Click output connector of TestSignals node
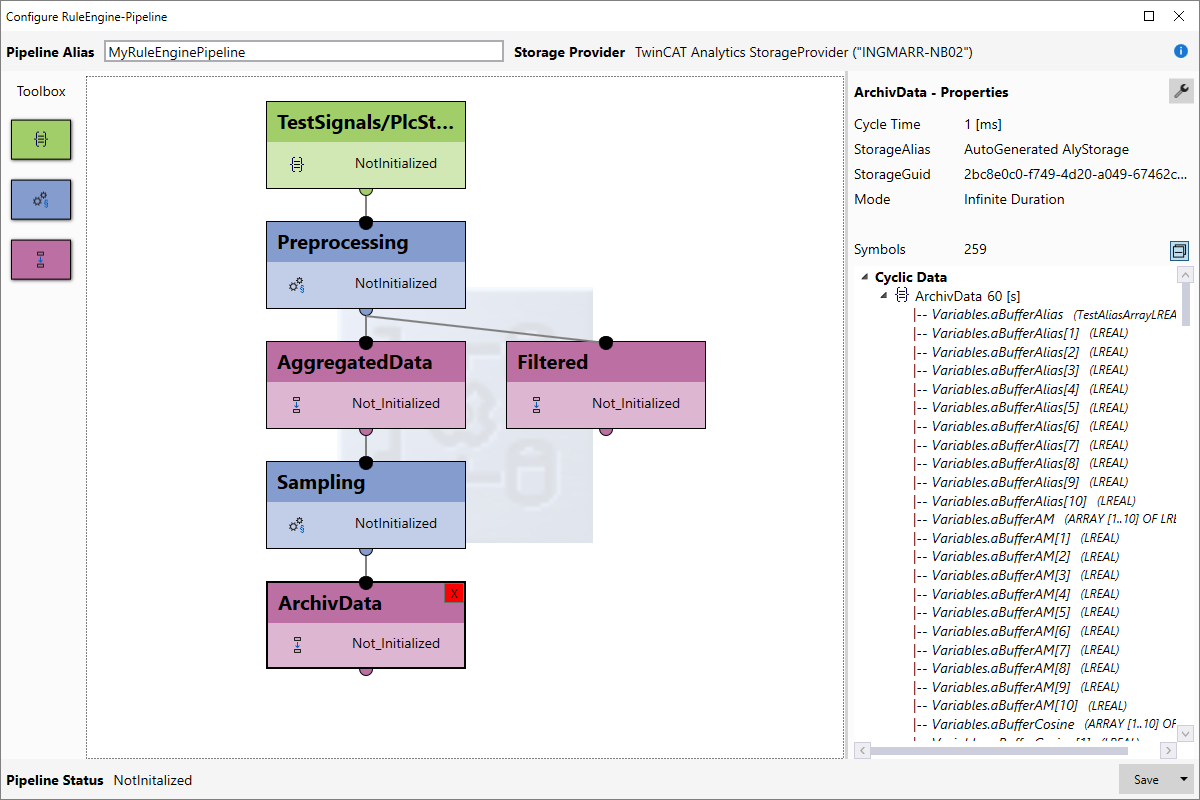The height and width of the screenshot is (800, 1200). click(366, 190)
